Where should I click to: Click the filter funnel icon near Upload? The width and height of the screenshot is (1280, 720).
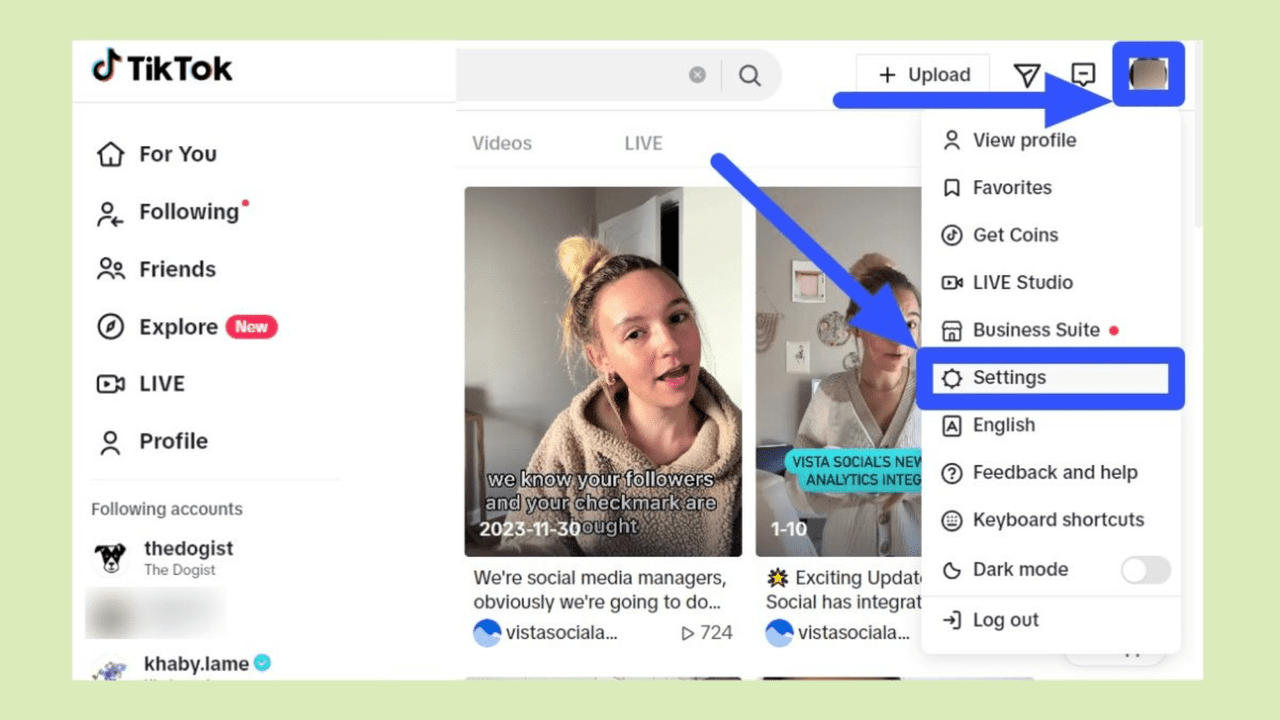click(1027, 75)
